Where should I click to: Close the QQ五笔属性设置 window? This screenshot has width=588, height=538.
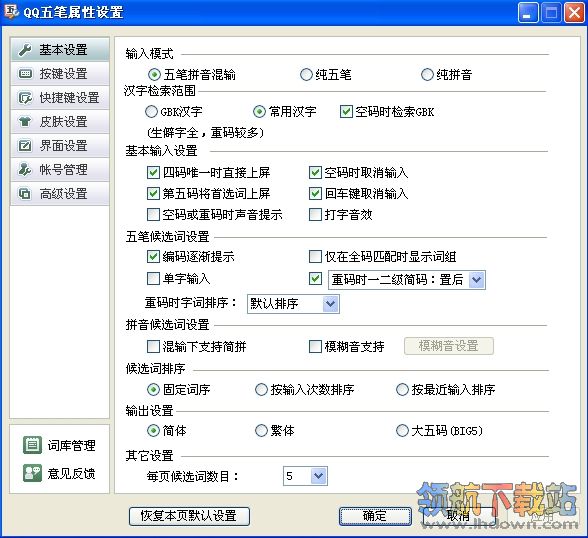point(574,13)
